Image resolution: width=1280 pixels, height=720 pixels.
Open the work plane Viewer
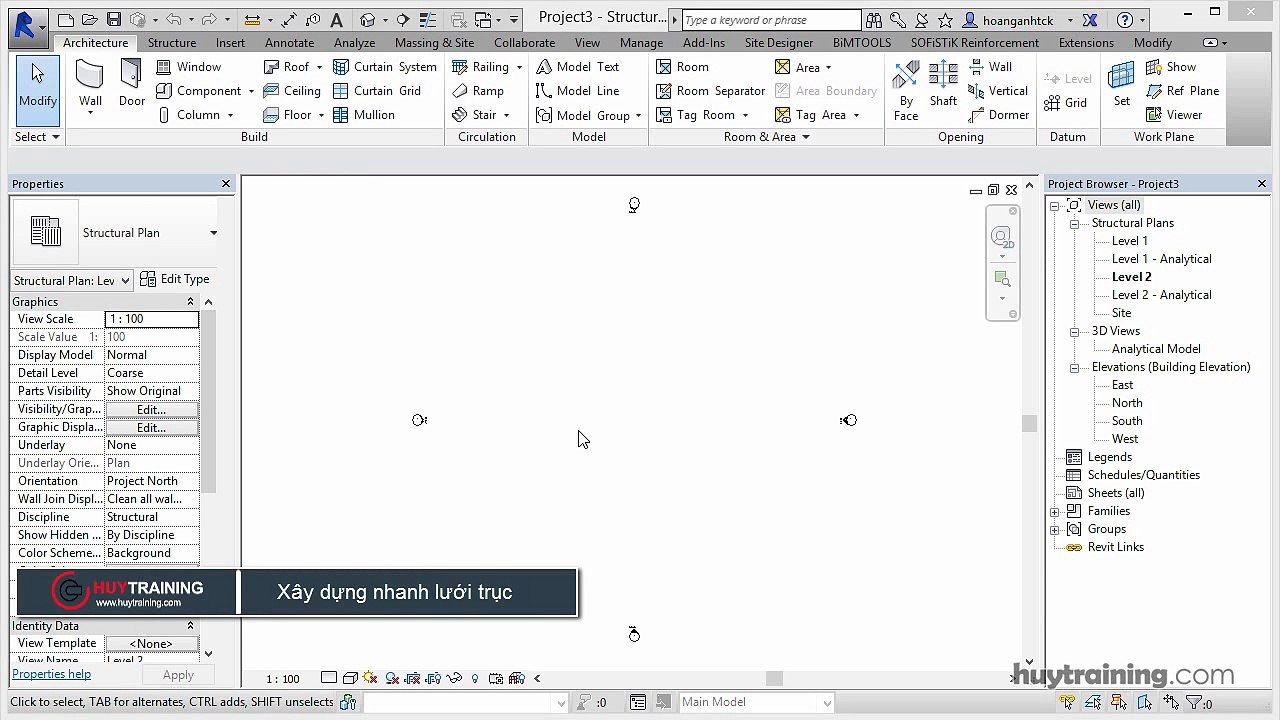coord(1173,115)
